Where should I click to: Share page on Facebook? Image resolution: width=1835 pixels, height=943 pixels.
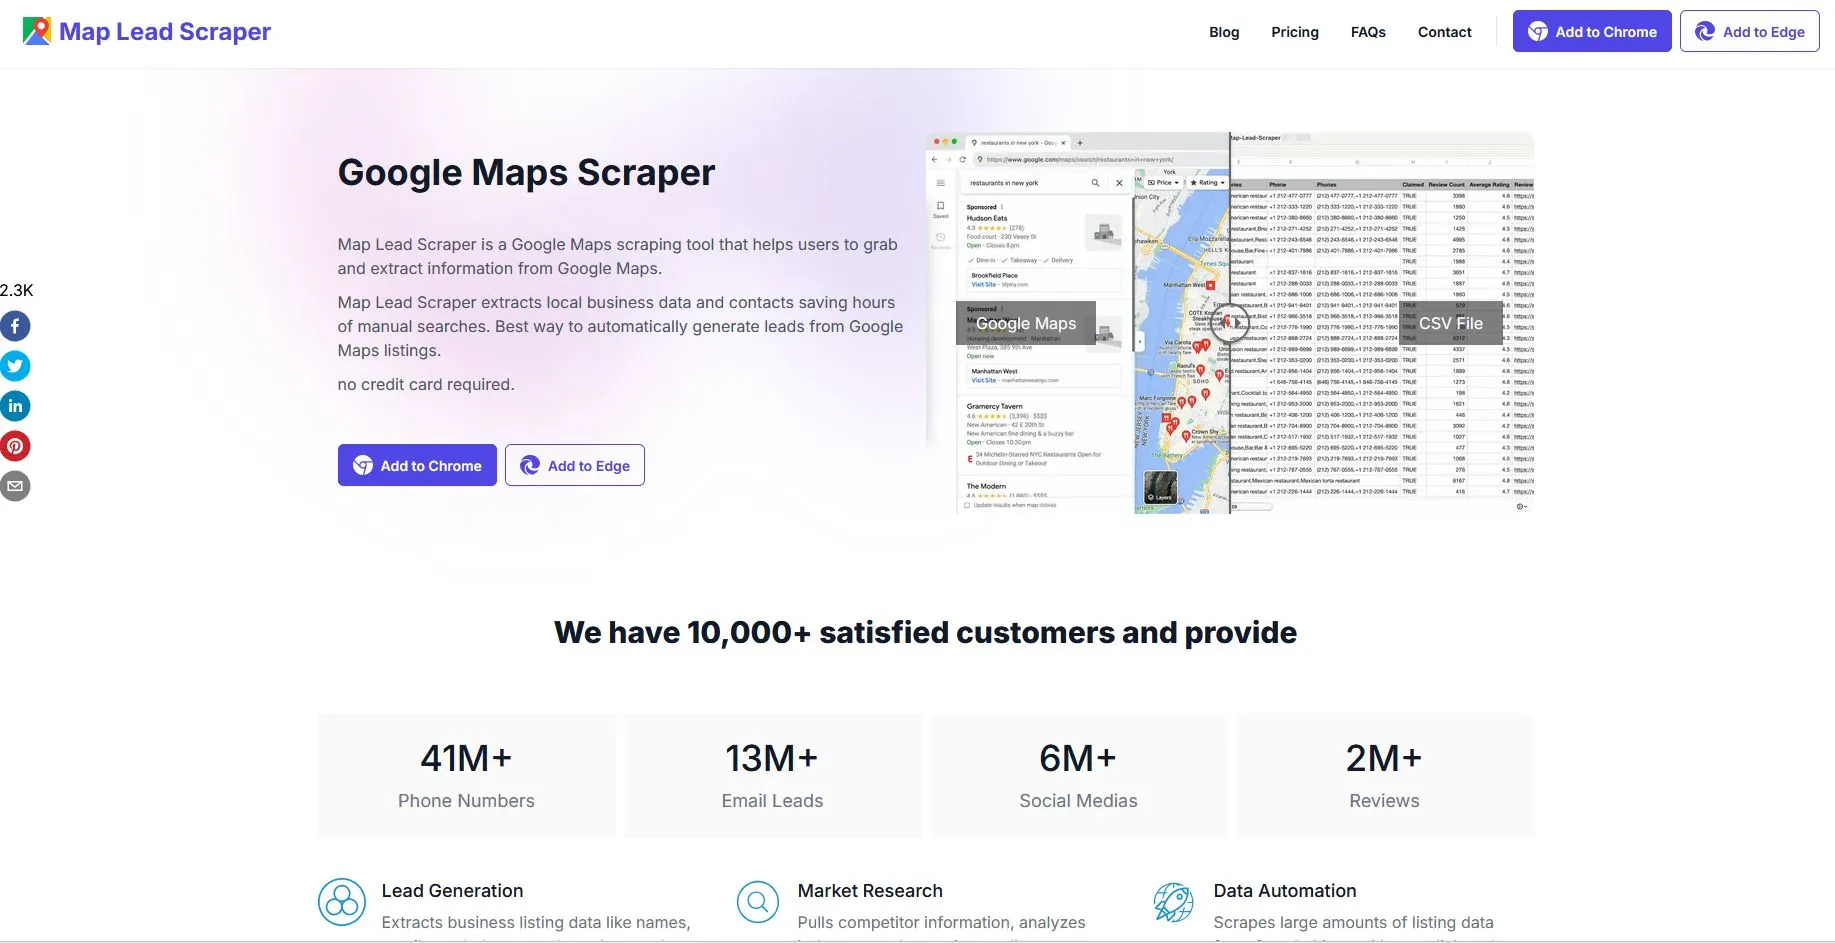[15, 326]
